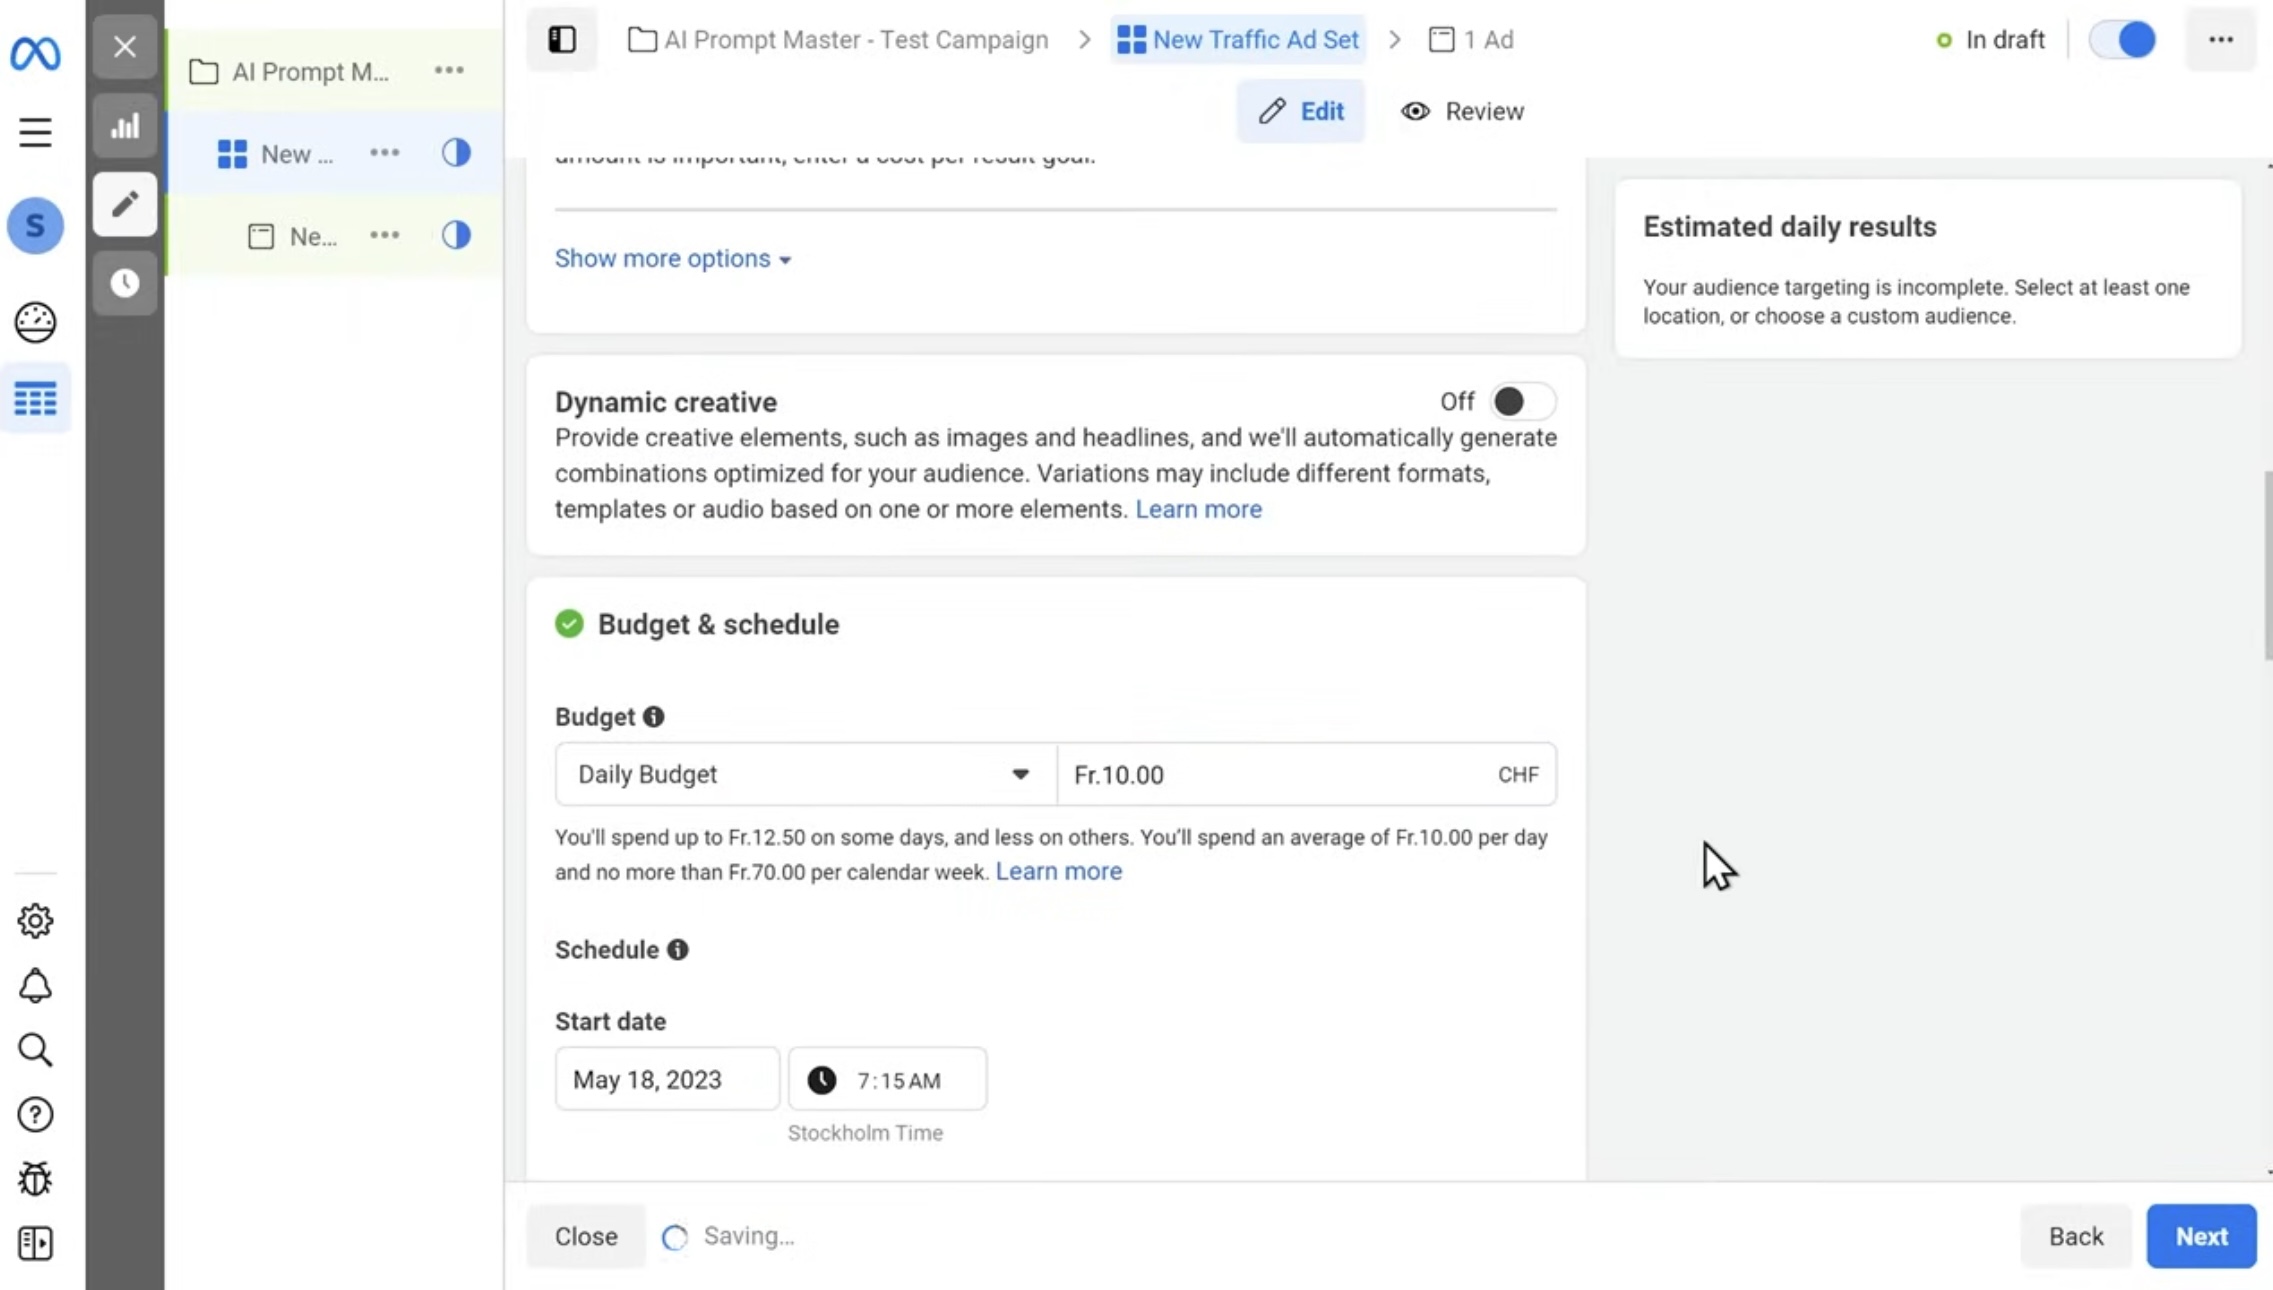This screenshot has width=2273, height=1290.
Task: Toggle the side panel layout button
Action: click(x=562, y=40)
